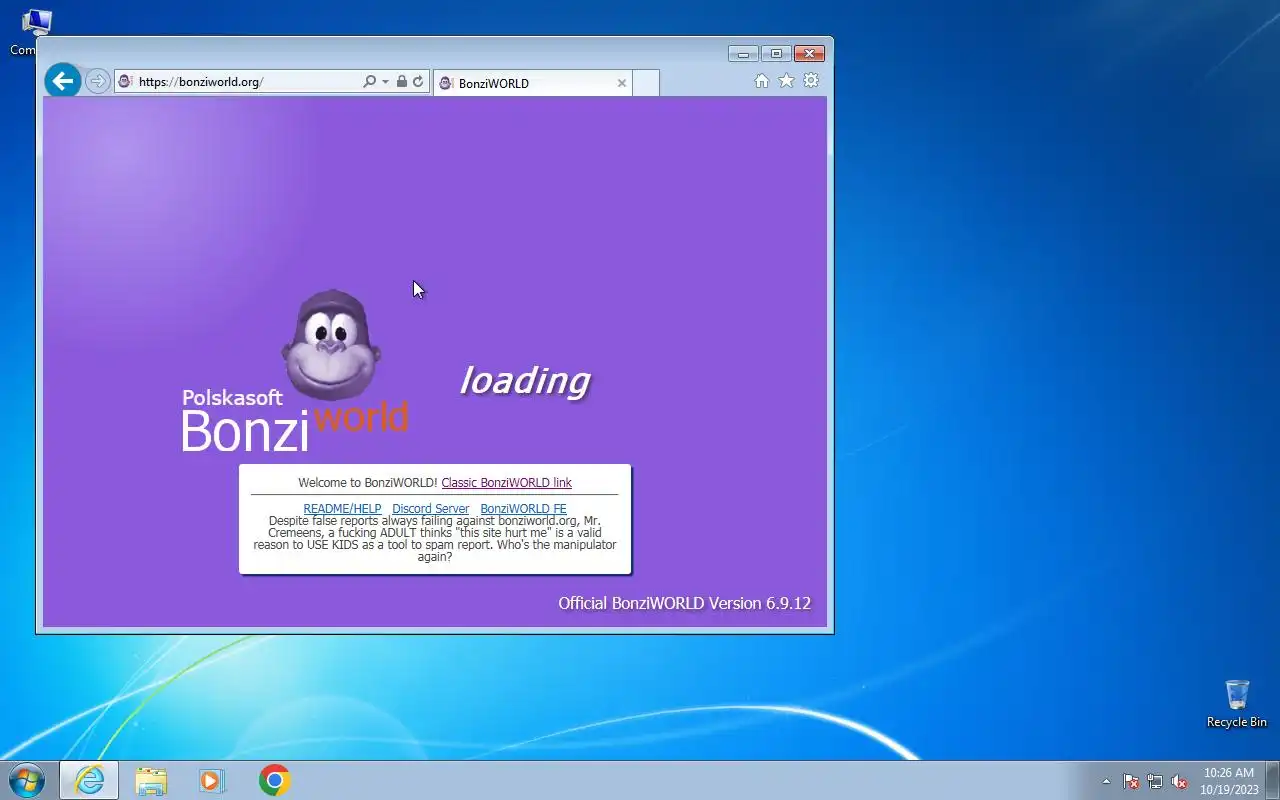Image resolution: width=1280 pixels, height=800 pixels.
Task: Click Internet Explorer taskbar icon
Action: [89, 780]
